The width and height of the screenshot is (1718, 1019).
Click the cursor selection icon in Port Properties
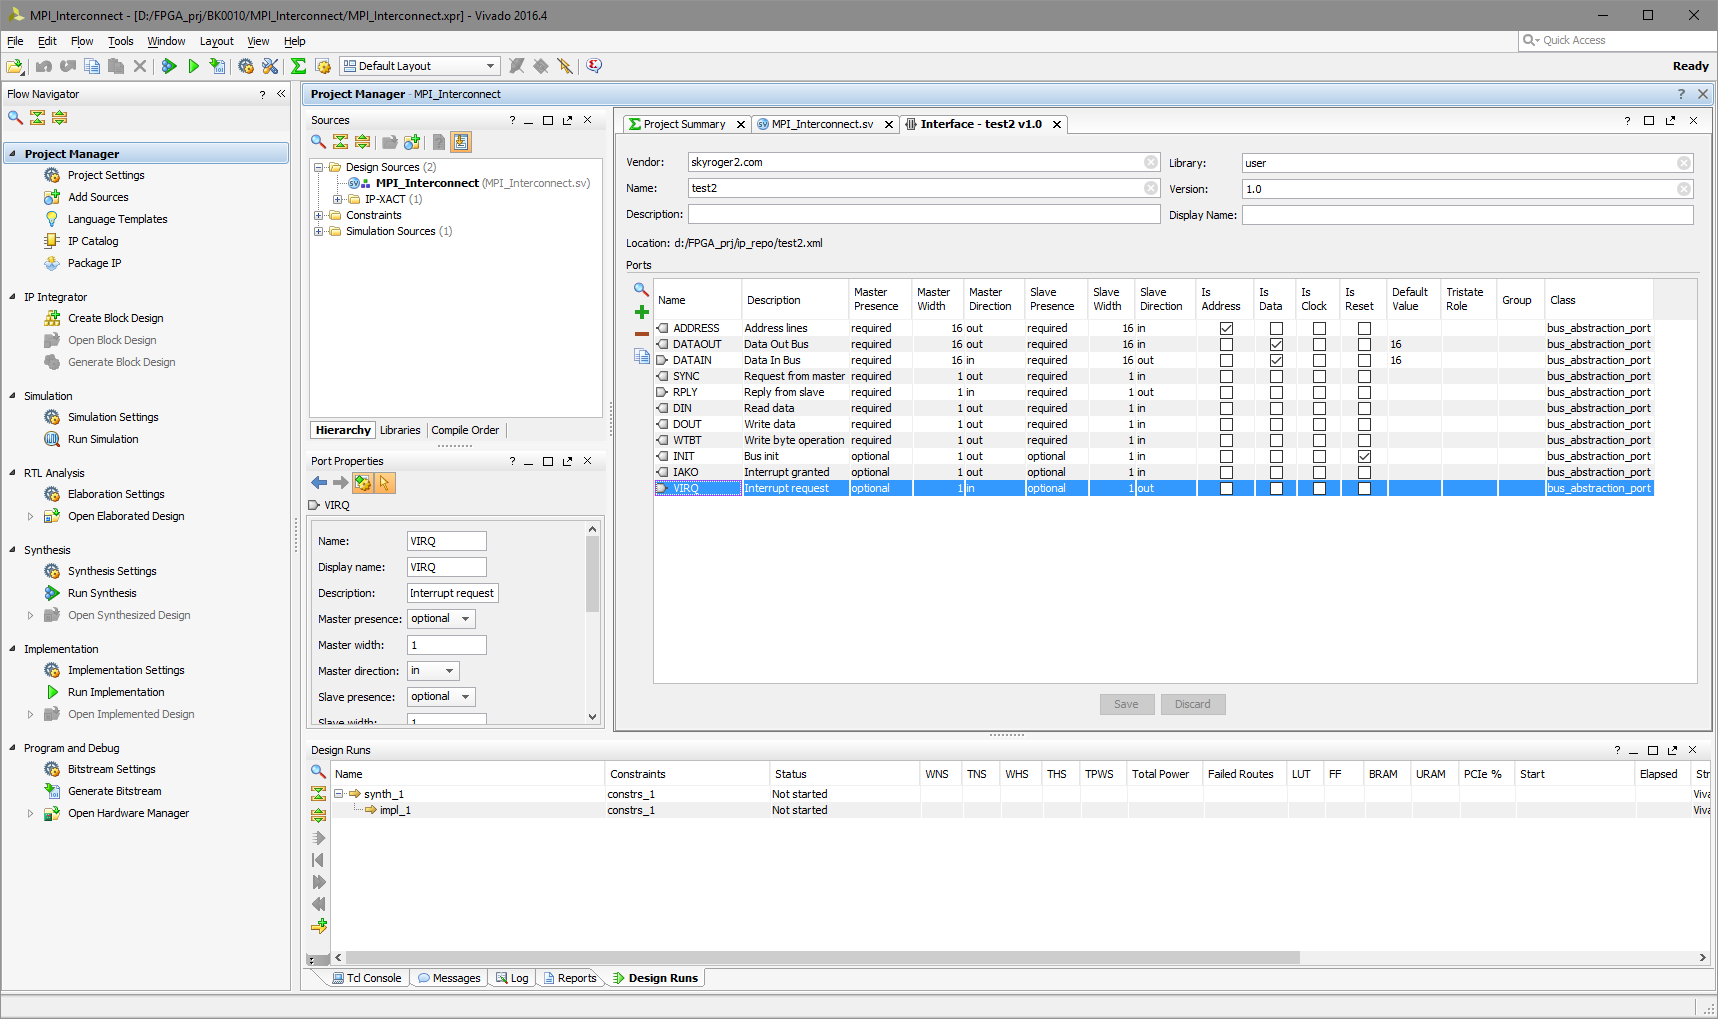[385, 483]
